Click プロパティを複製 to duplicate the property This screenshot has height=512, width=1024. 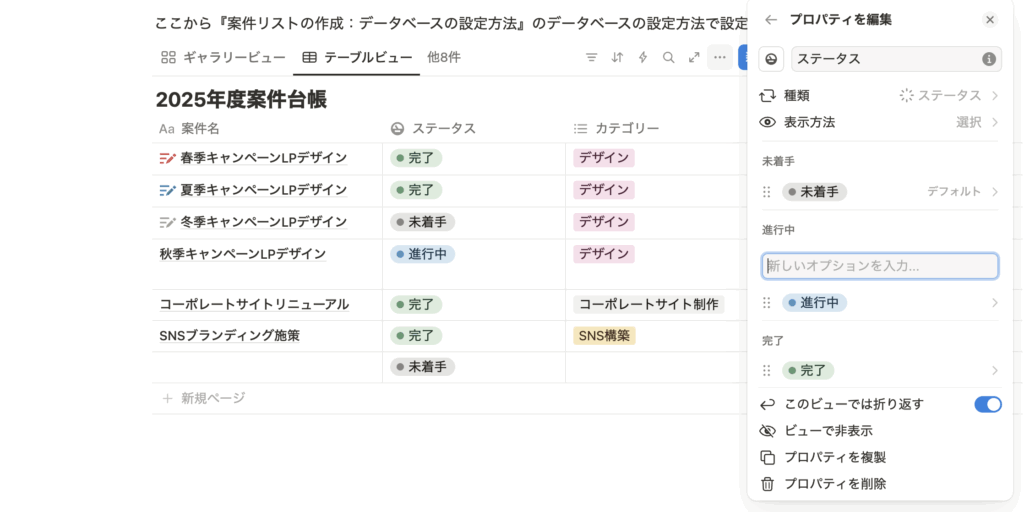pyautogui.click(x=835, y=457)
